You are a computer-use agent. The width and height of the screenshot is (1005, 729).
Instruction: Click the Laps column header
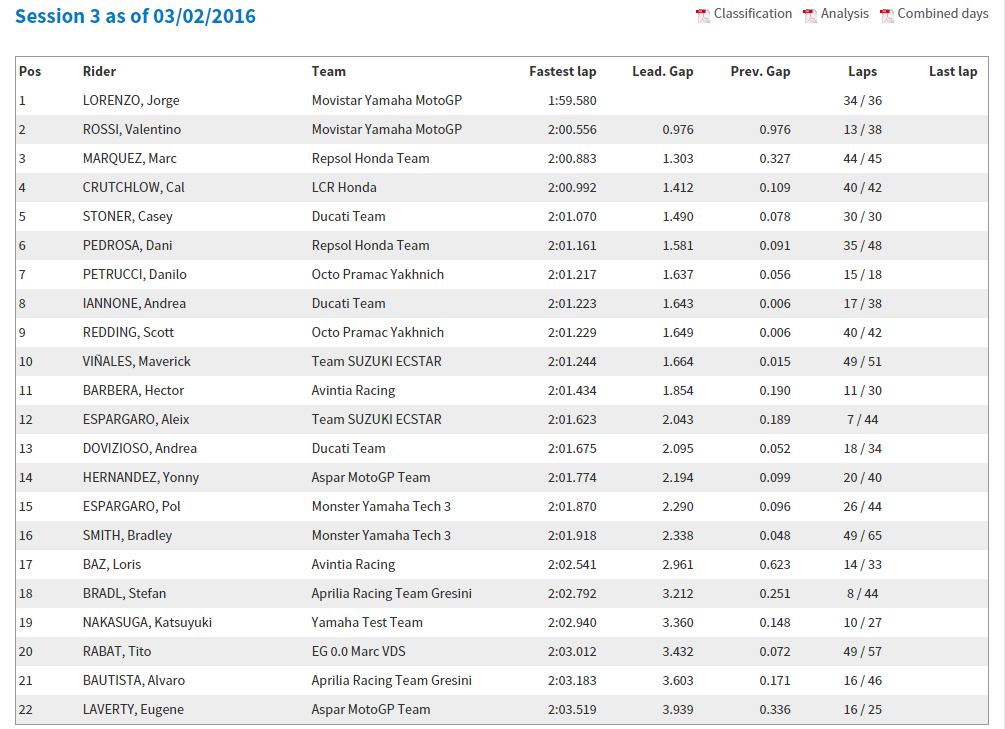pyautogui.click(x=862, y=71)
